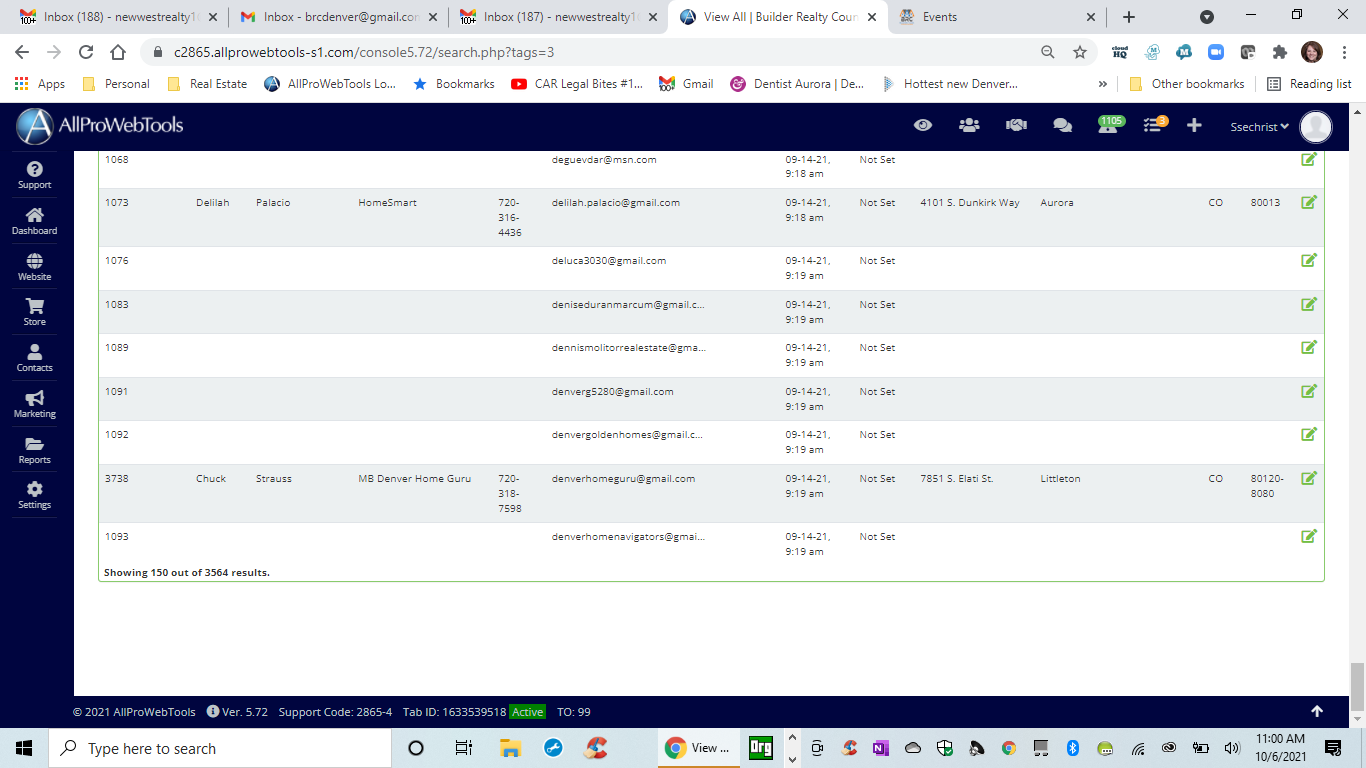Open the Store sidebar item
The width and height of the screenshot is (1366, 768).
coord(34,312)
